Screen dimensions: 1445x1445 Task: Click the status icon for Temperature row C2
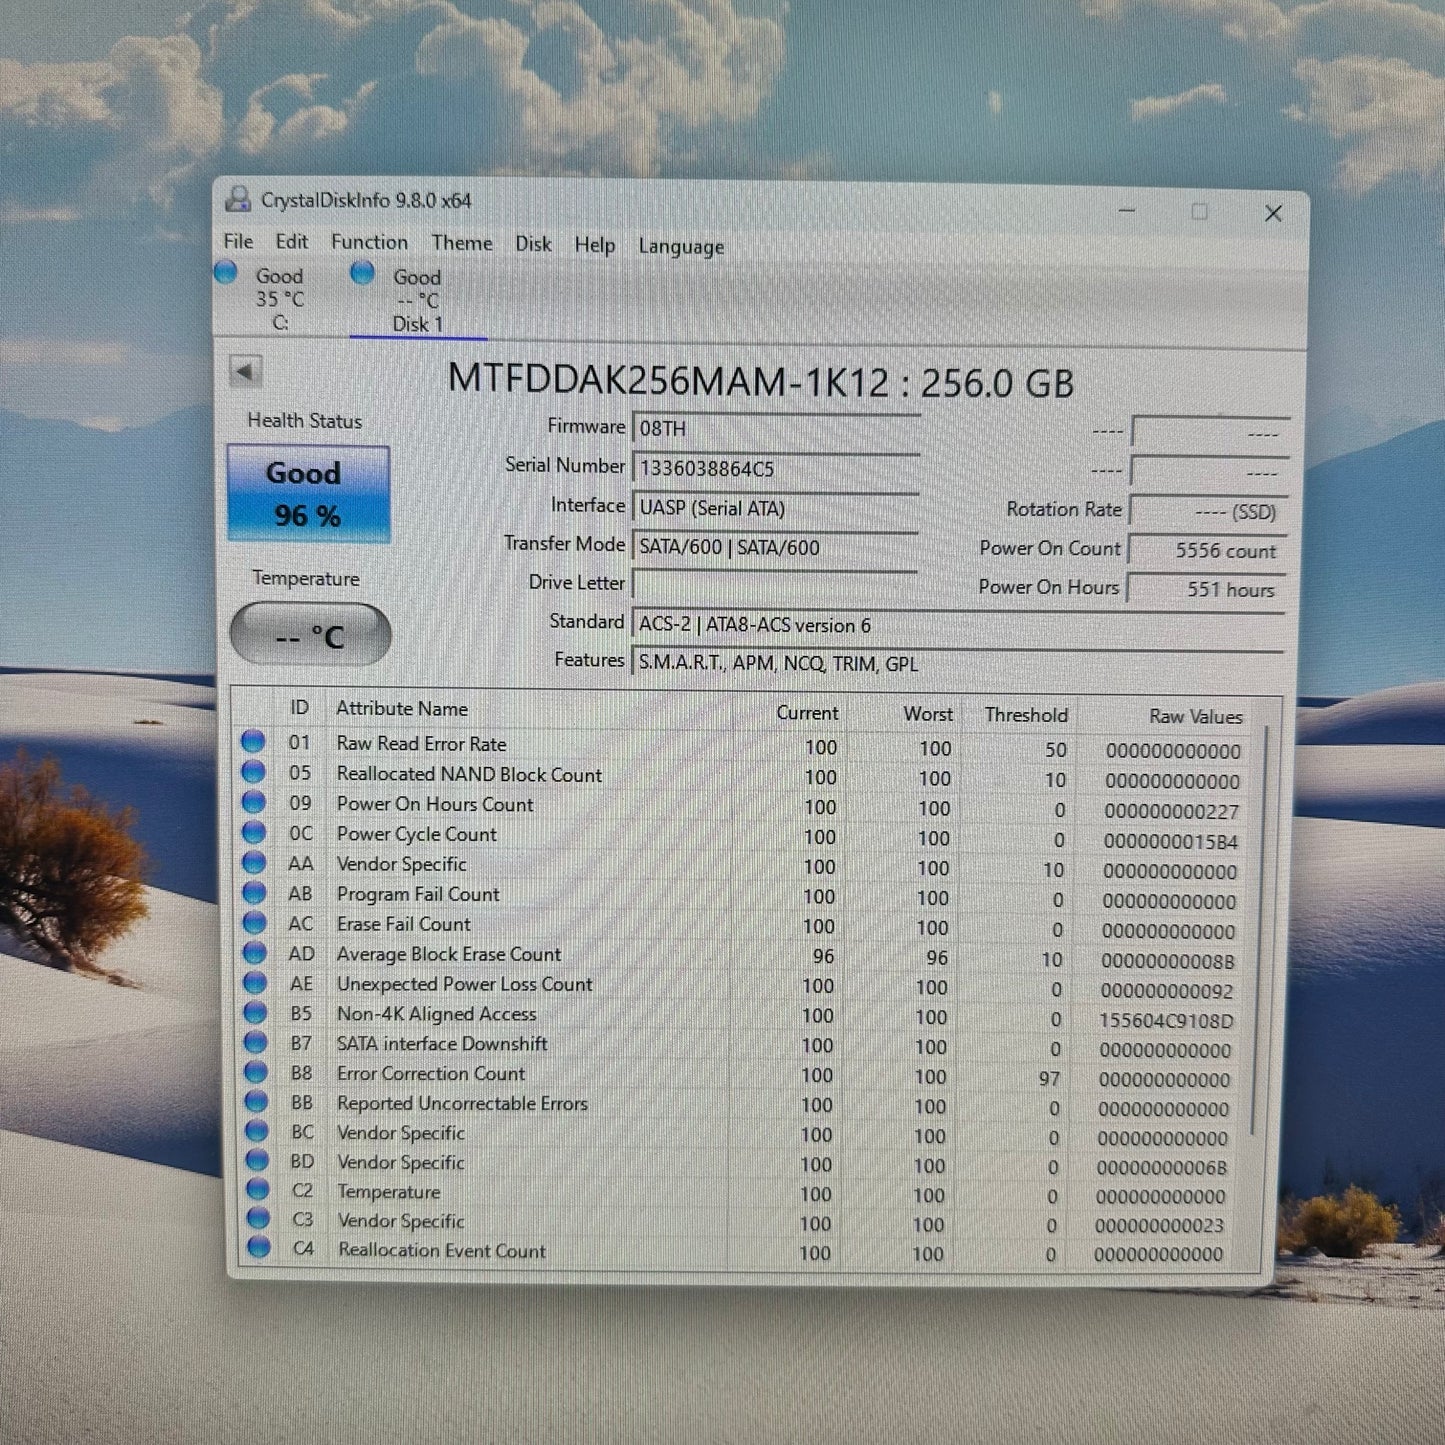tap(258, 1188)
